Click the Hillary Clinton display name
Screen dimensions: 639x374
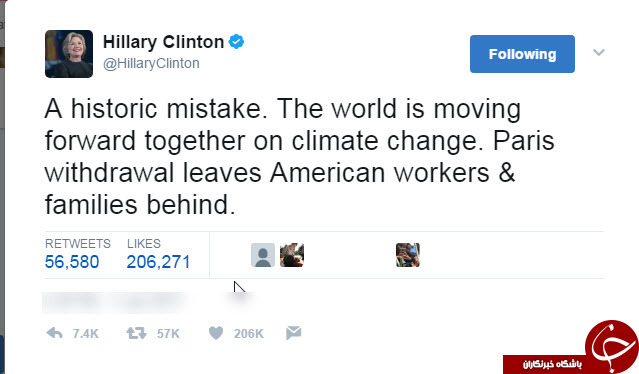click(163, 42)
